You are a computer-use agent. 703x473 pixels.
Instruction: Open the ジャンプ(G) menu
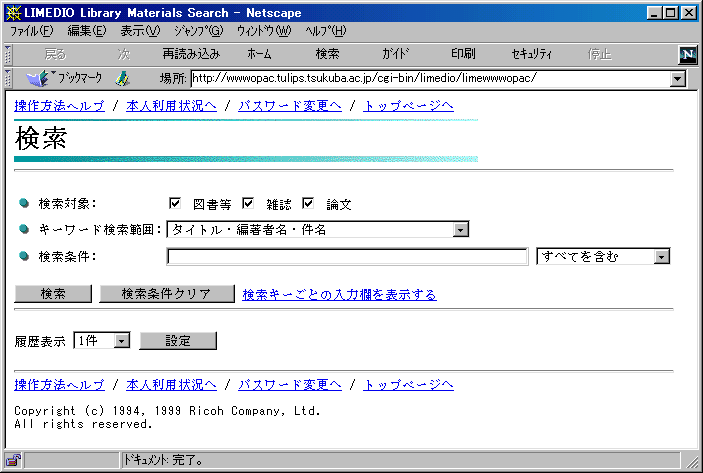tap(198, 31)
